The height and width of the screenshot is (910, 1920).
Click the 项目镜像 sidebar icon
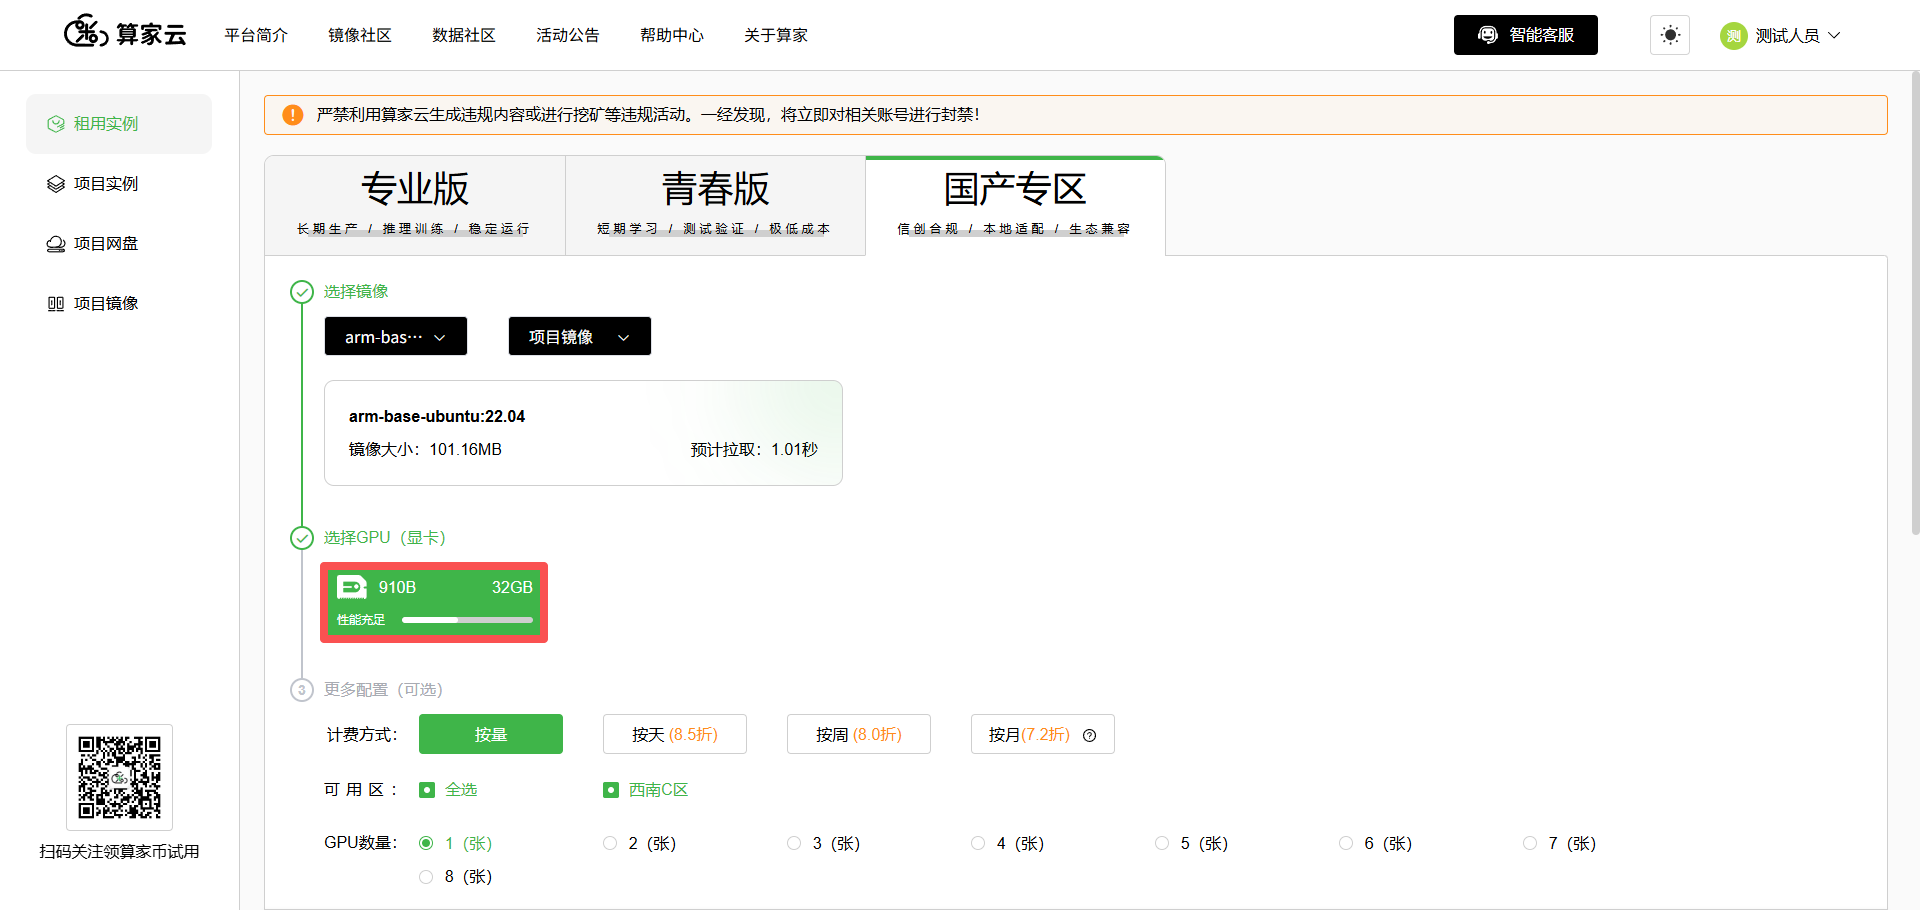click(x=56, y=304)
